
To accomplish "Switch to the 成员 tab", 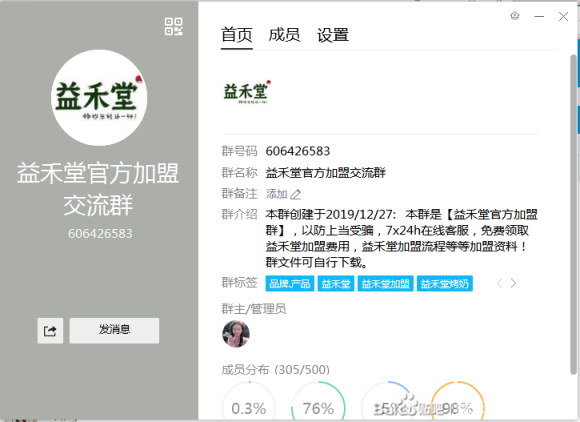I will pos(284,36).
